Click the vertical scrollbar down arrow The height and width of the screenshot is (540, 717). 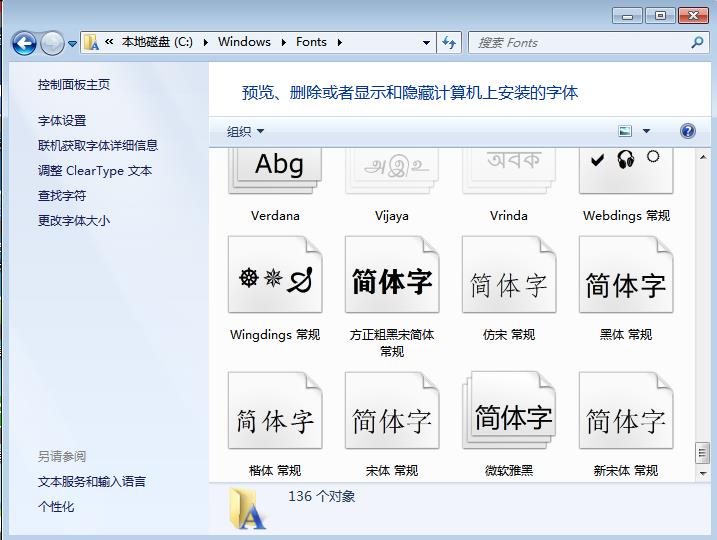coord(702,472)
